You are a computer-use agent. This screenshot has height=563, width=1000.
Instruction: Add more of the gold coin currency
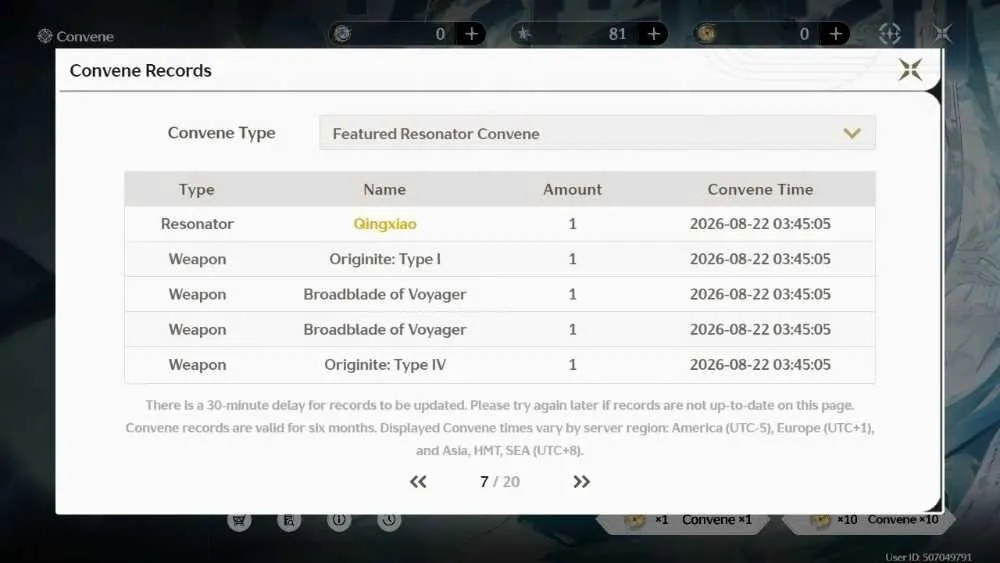tap(835, 34)
